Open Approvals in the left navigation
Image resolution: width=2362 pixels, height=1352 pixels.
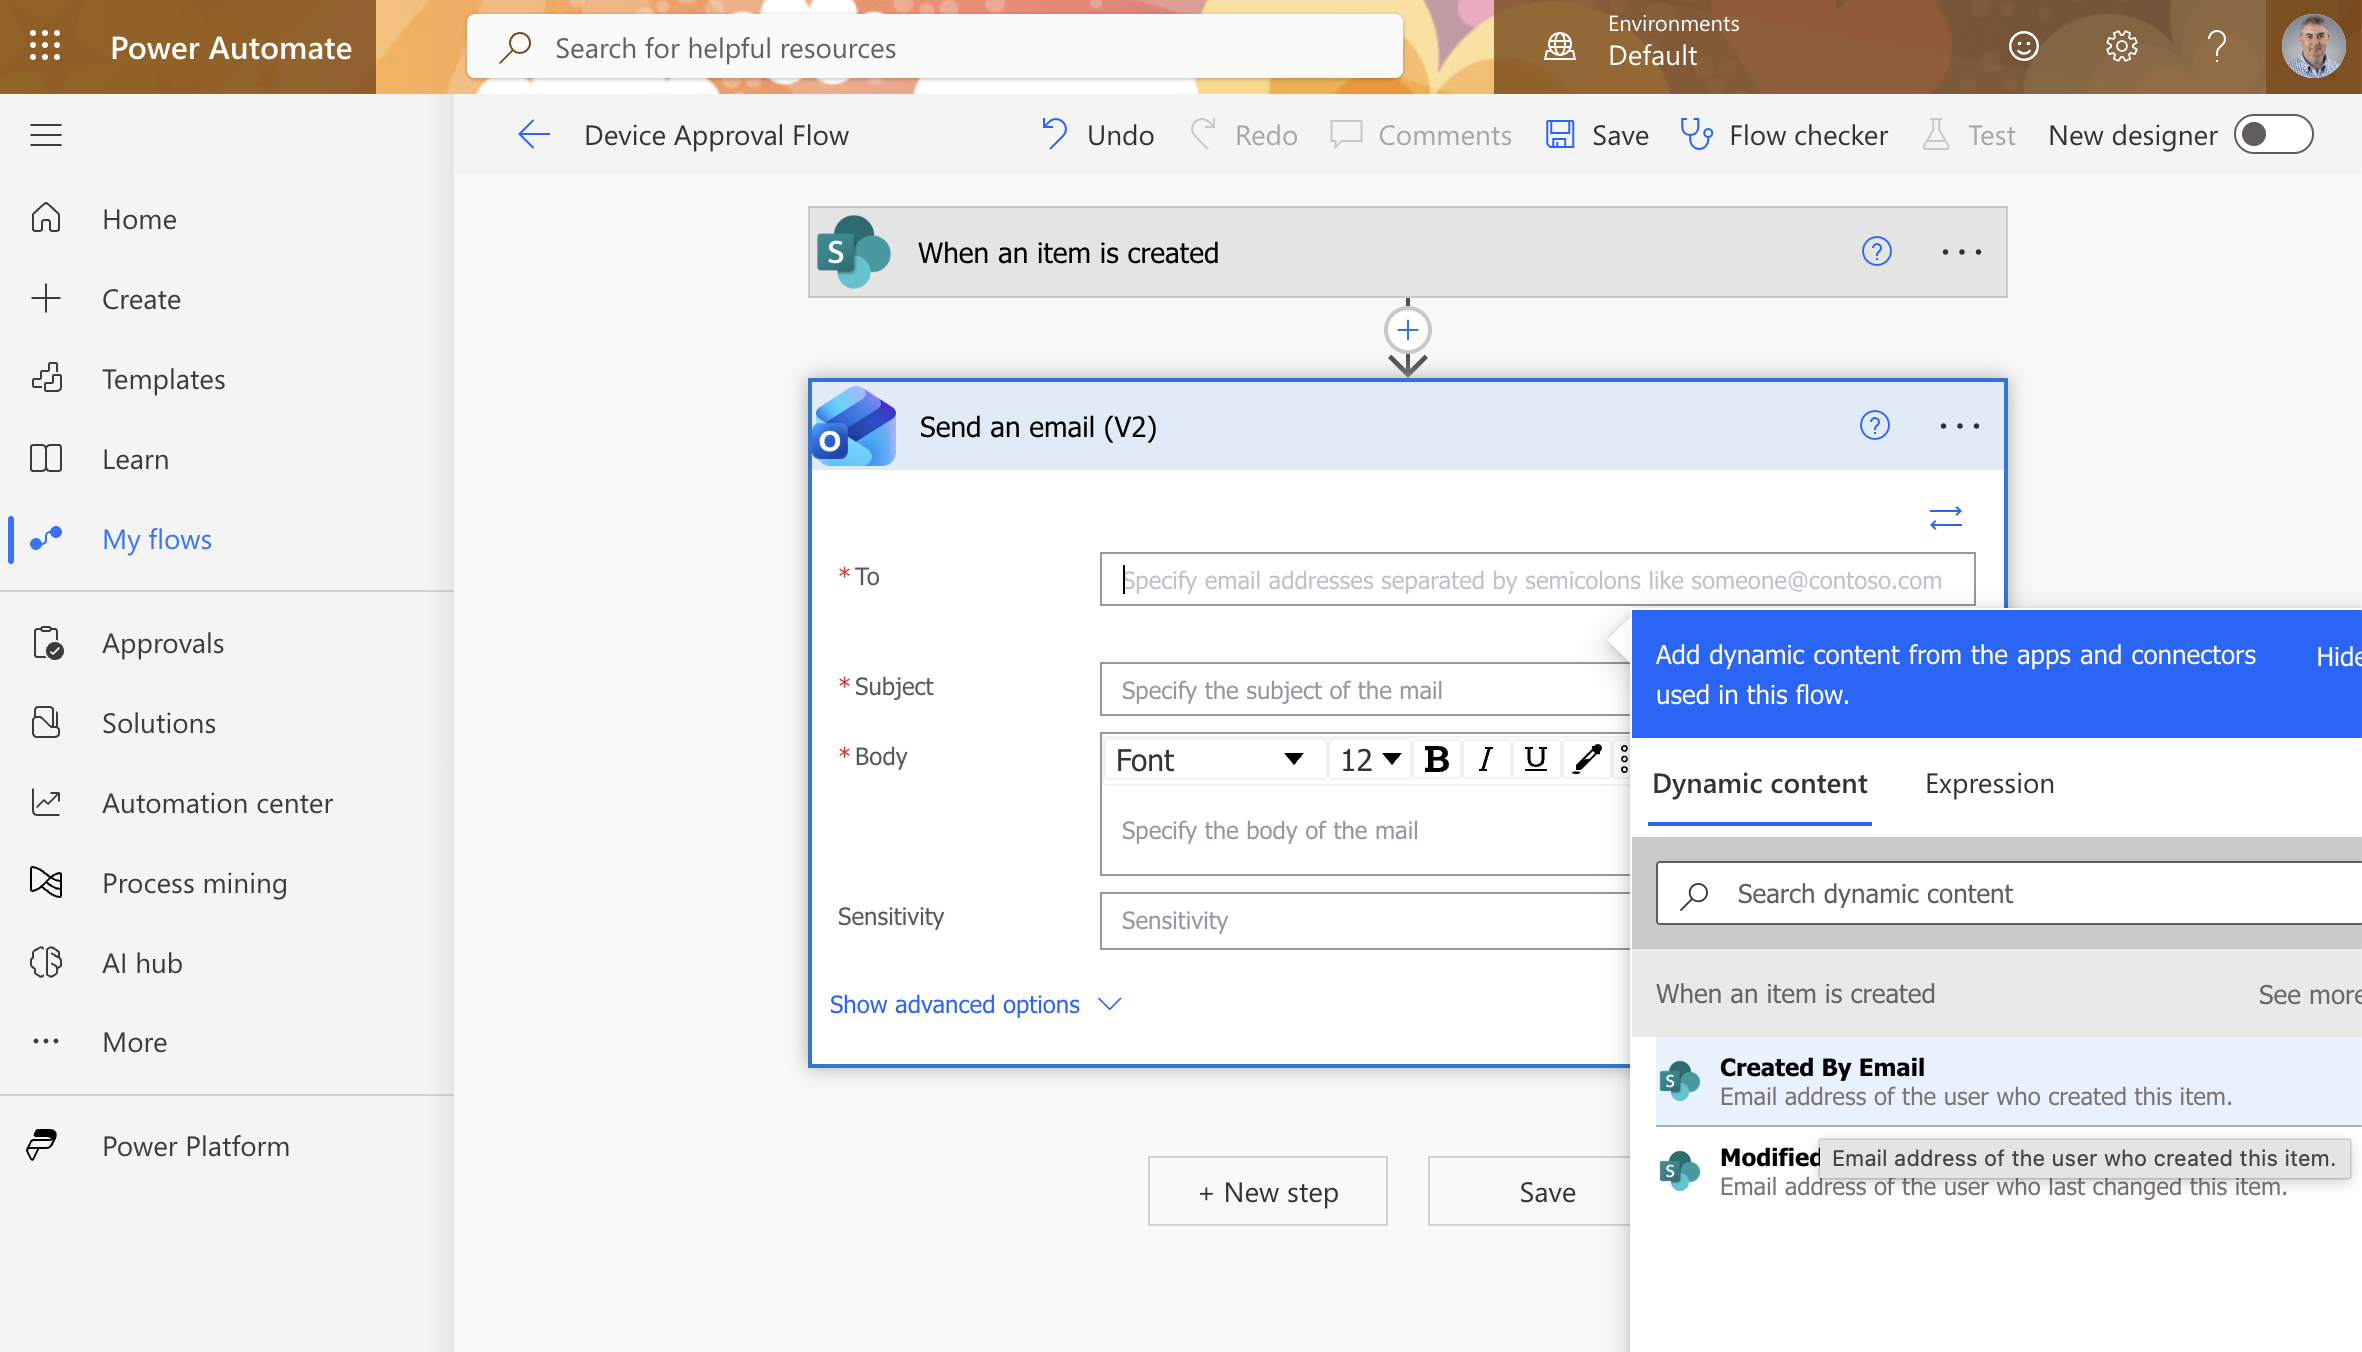pos(162,643)
